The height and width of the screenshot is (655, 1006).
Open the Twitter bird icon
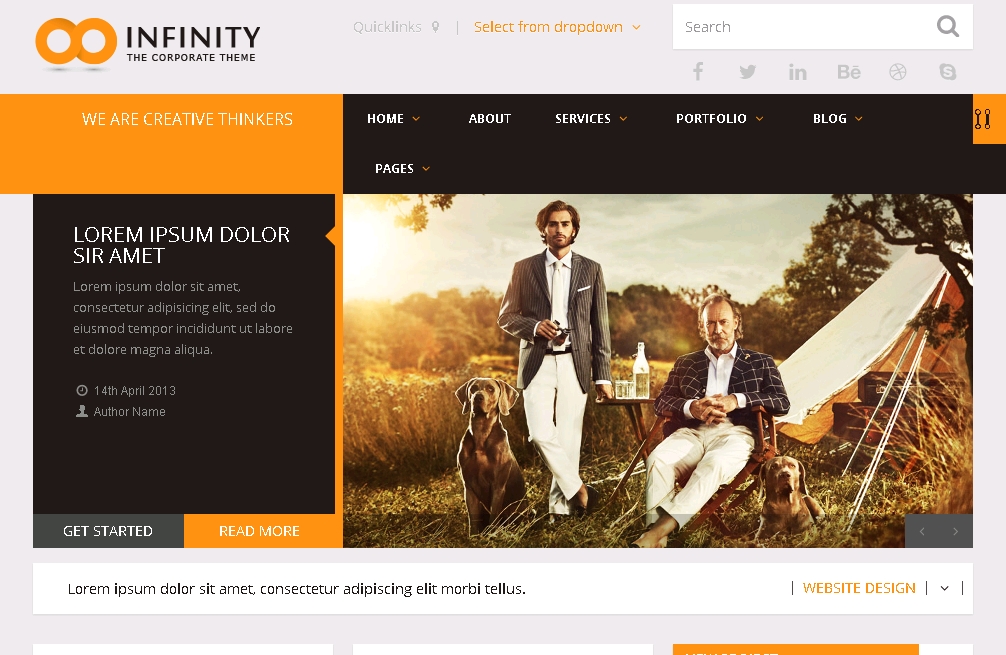747,72
